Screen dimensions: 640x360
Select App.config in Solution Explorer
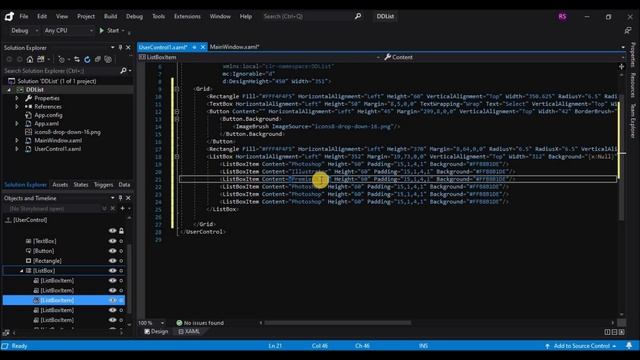48,115
